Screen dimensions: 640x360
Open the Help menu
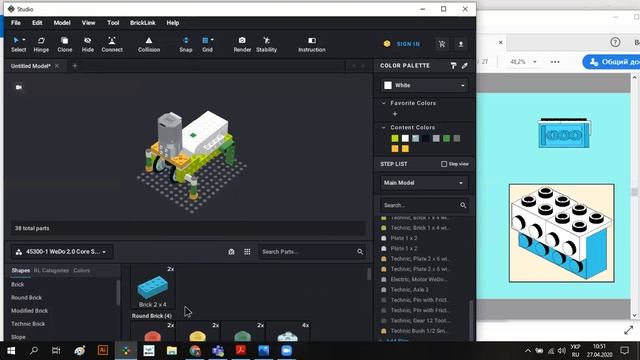(173, 23)
